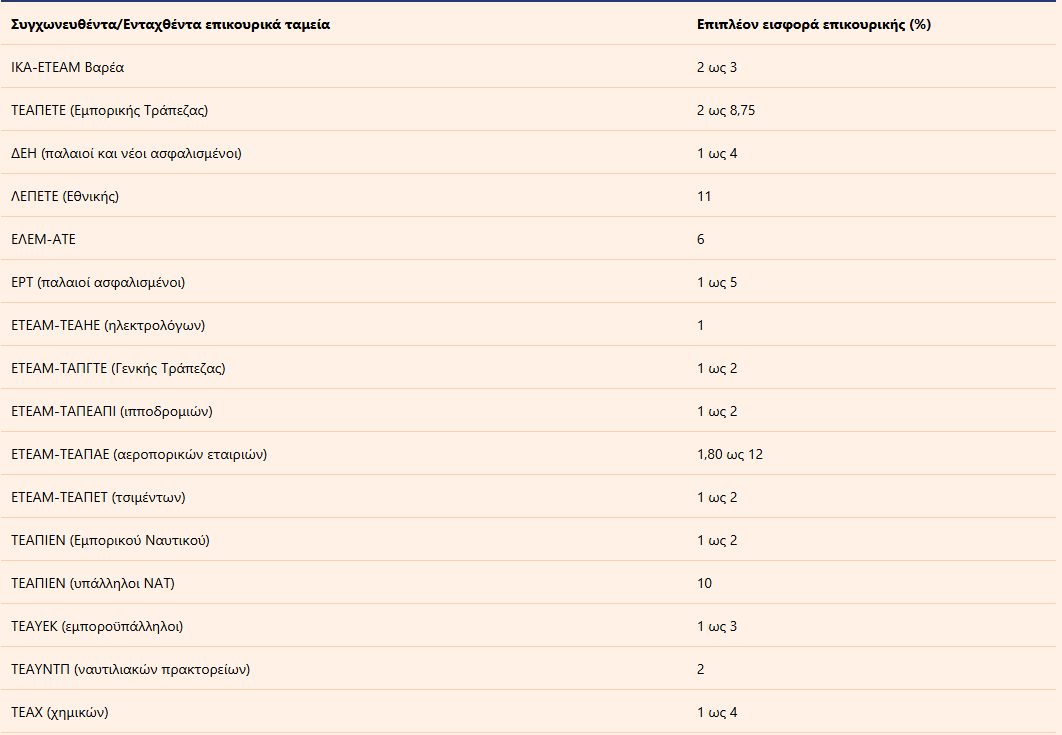
Task: Click the column header Συγχωνευθέντα/Ενταχθέντα επικουρικά ταμεία
Action: click(171, 24)
